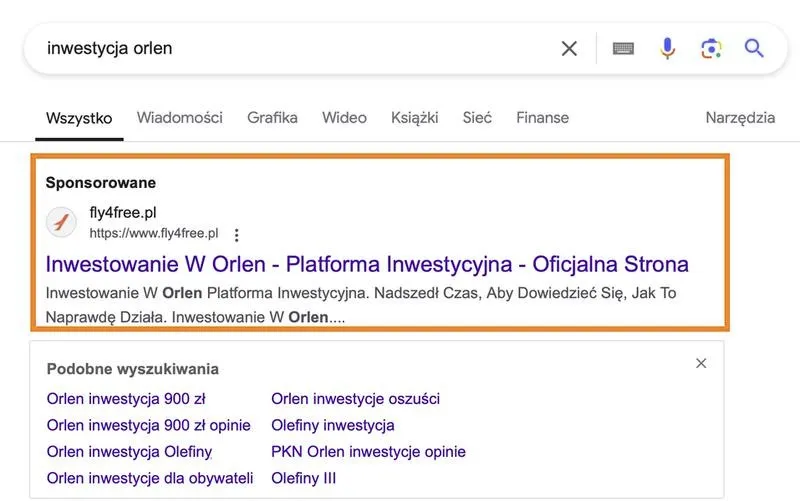
Task: Click the fly4free.pl site name
Action: 123,212
